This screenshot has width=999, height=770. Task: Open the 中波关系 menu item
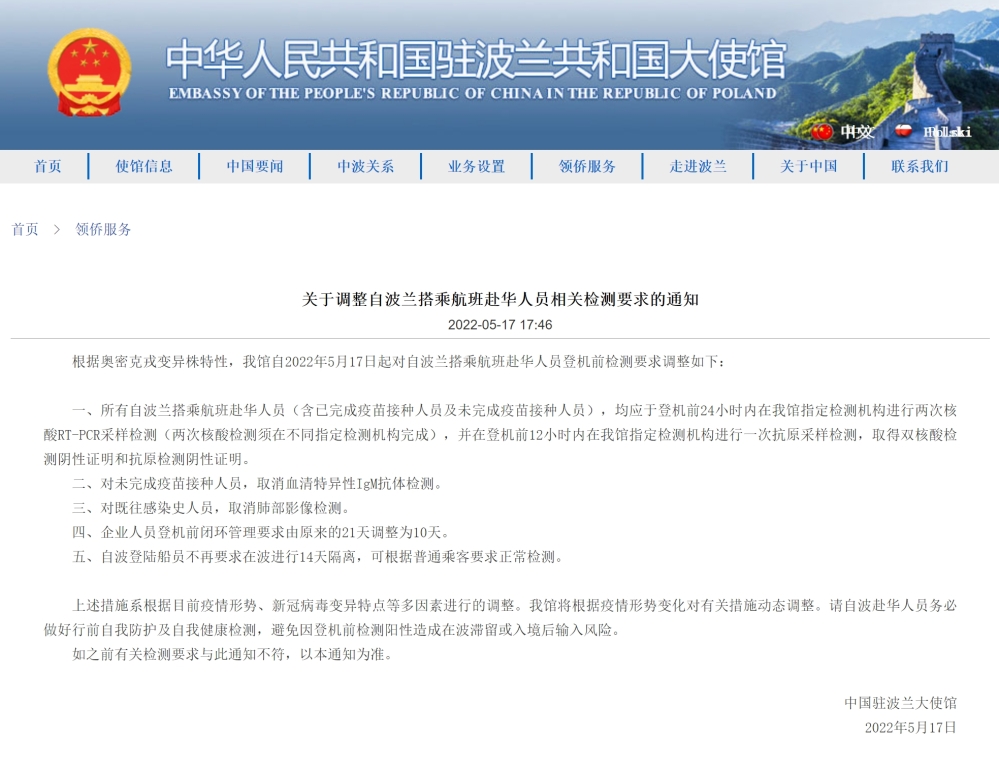(x=366, y=166)
